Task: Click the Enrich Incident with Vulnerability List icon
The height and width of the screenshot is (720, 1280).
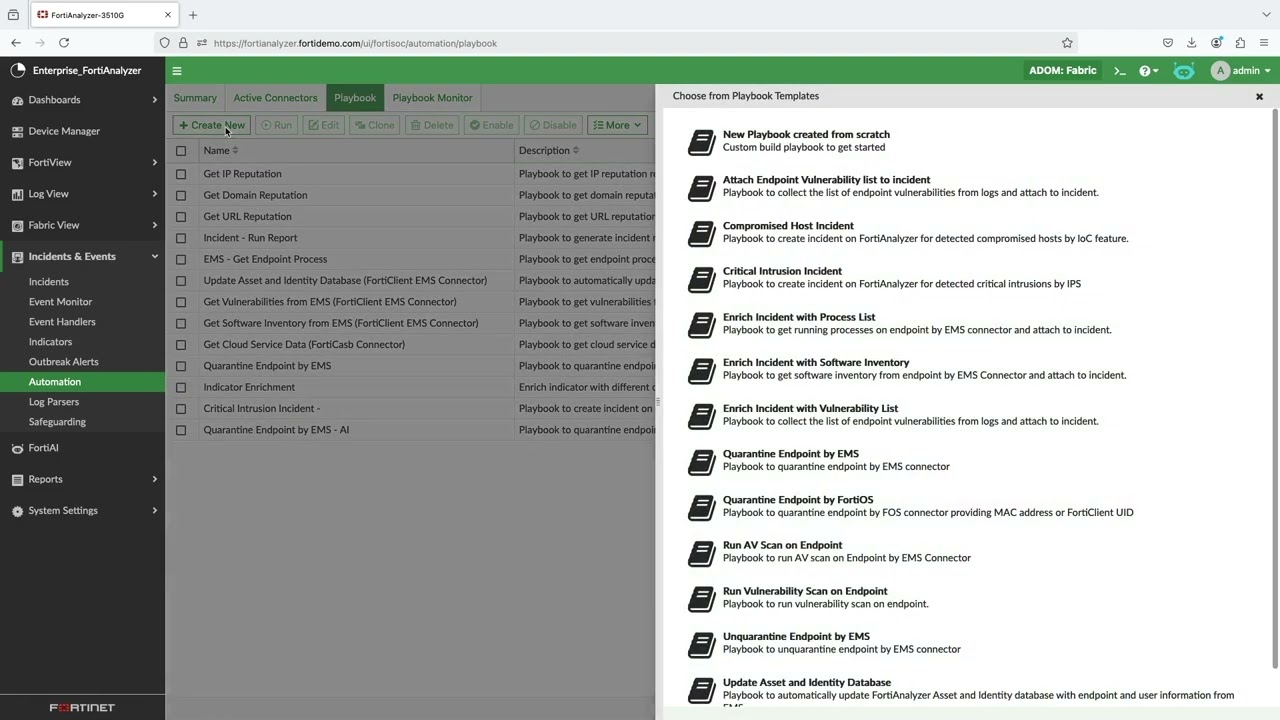Action: [702, 416]
